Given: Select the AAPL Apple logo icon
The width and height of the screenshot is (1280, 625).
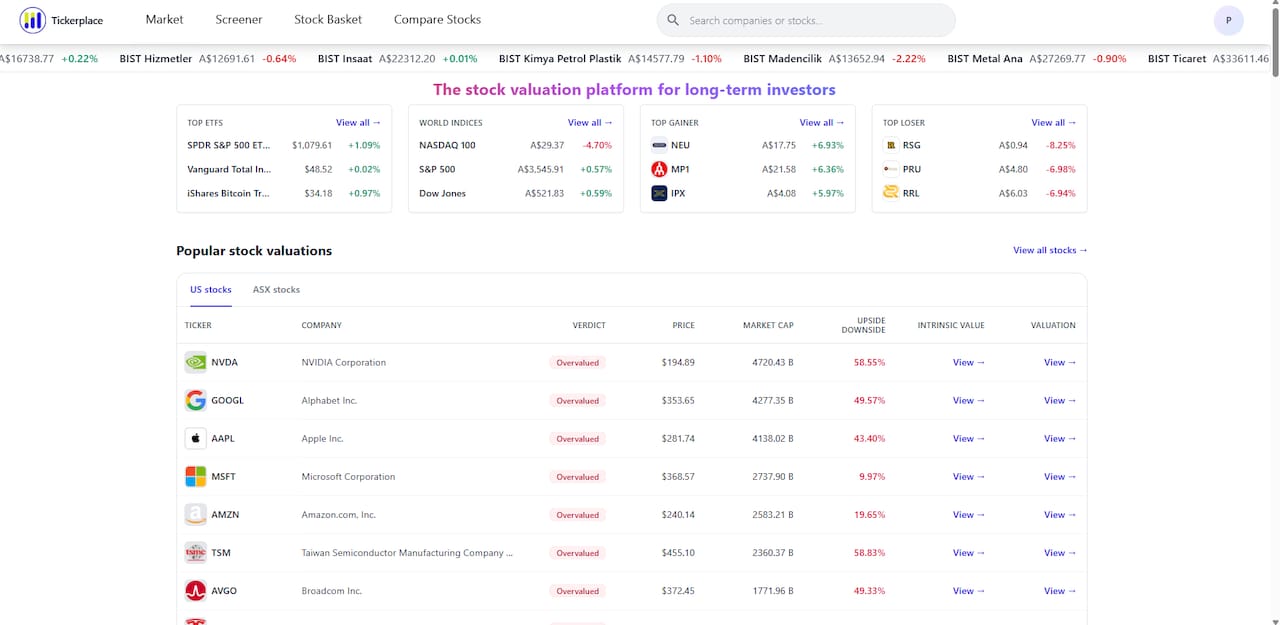Looking at the screenshot, I should [x=196, y=438].
